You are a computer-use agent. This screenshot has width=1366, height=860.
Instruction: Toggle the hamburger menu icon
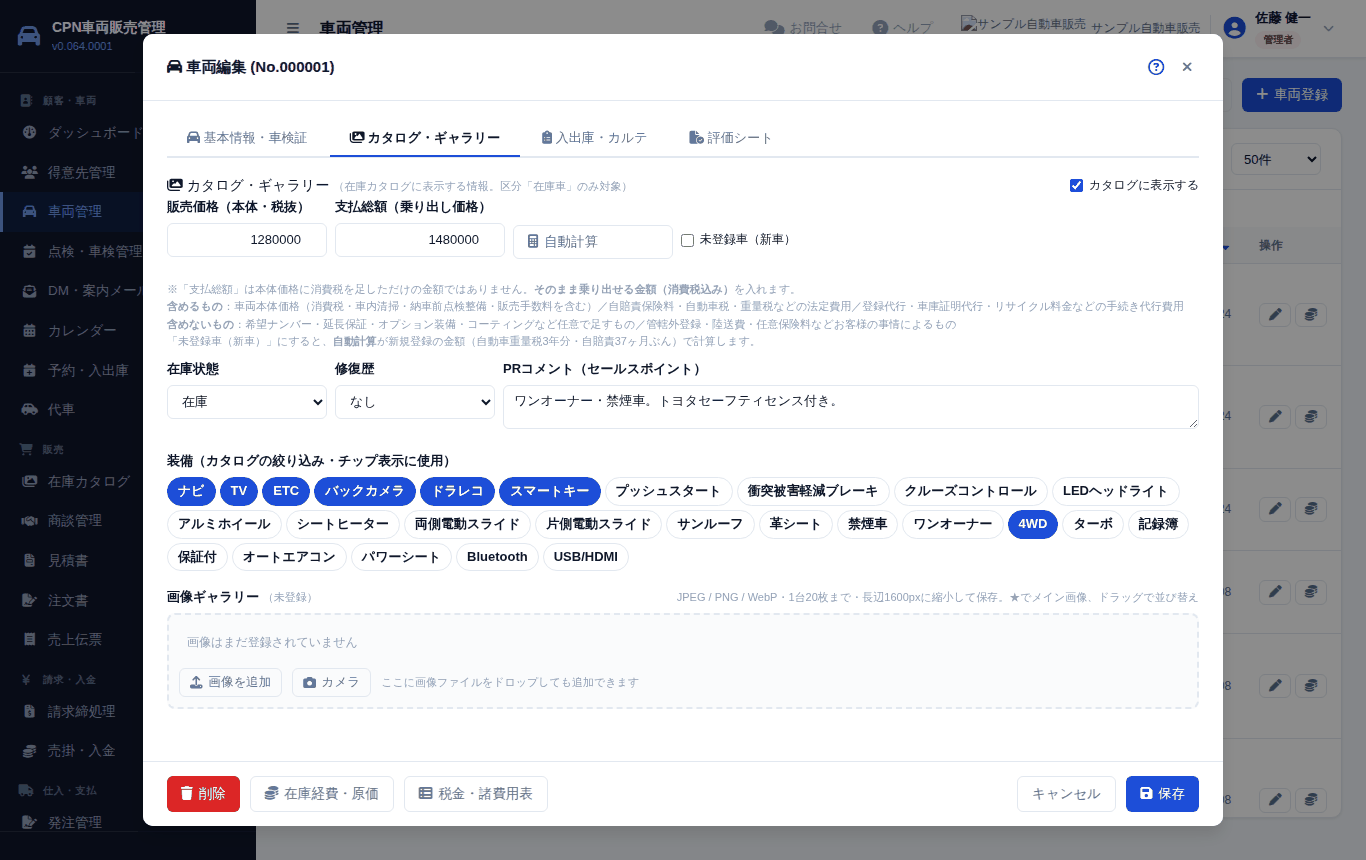[292, 28]
